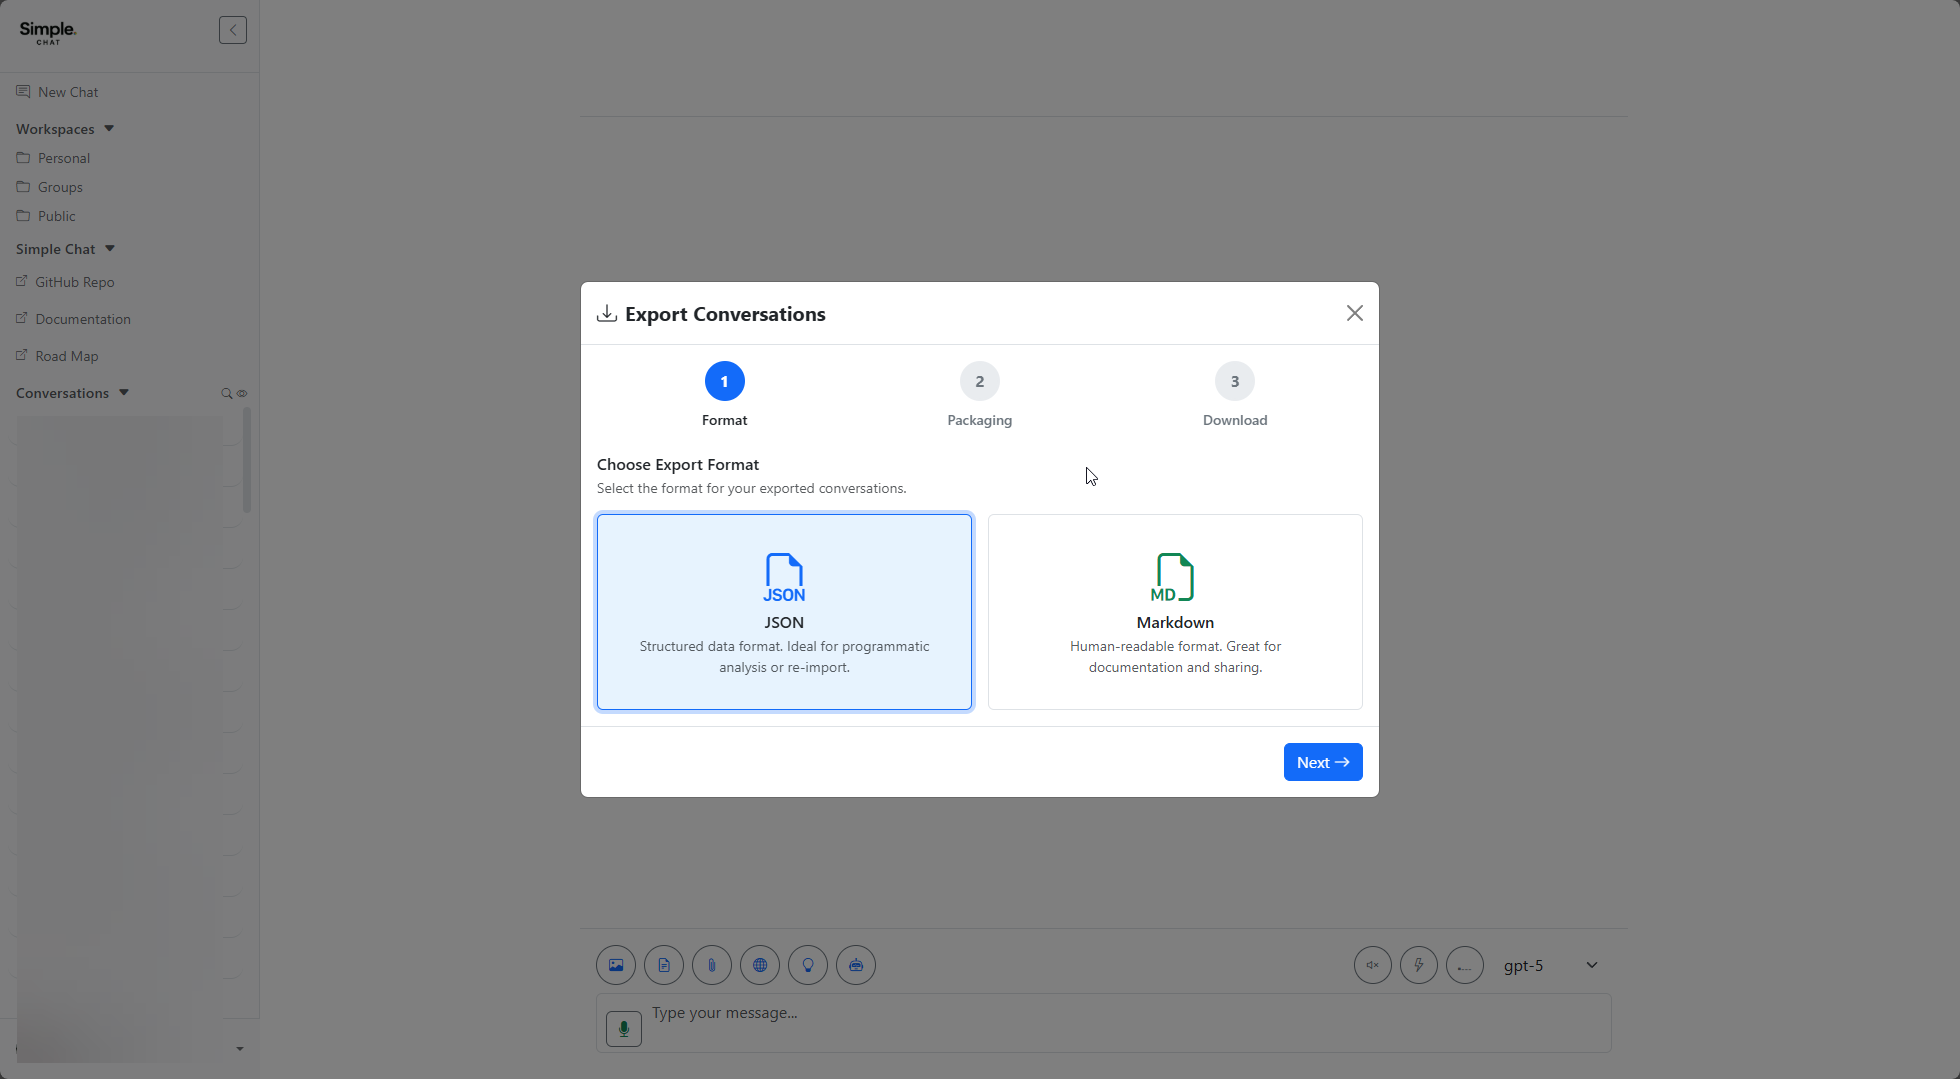The image size is (1960, 1079).
Task: Open the Documentation link
Action: click(82, 318)
